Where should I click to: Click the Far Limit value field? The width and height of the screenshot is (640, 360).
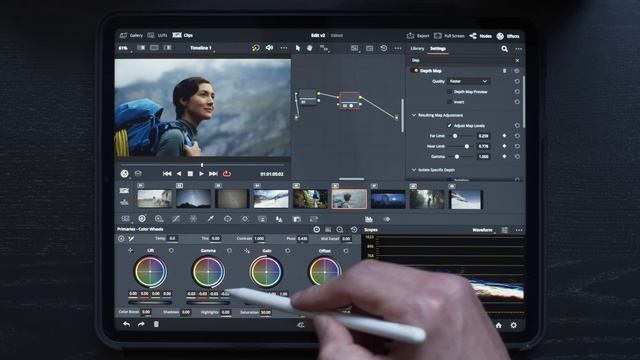click(483, 136)
